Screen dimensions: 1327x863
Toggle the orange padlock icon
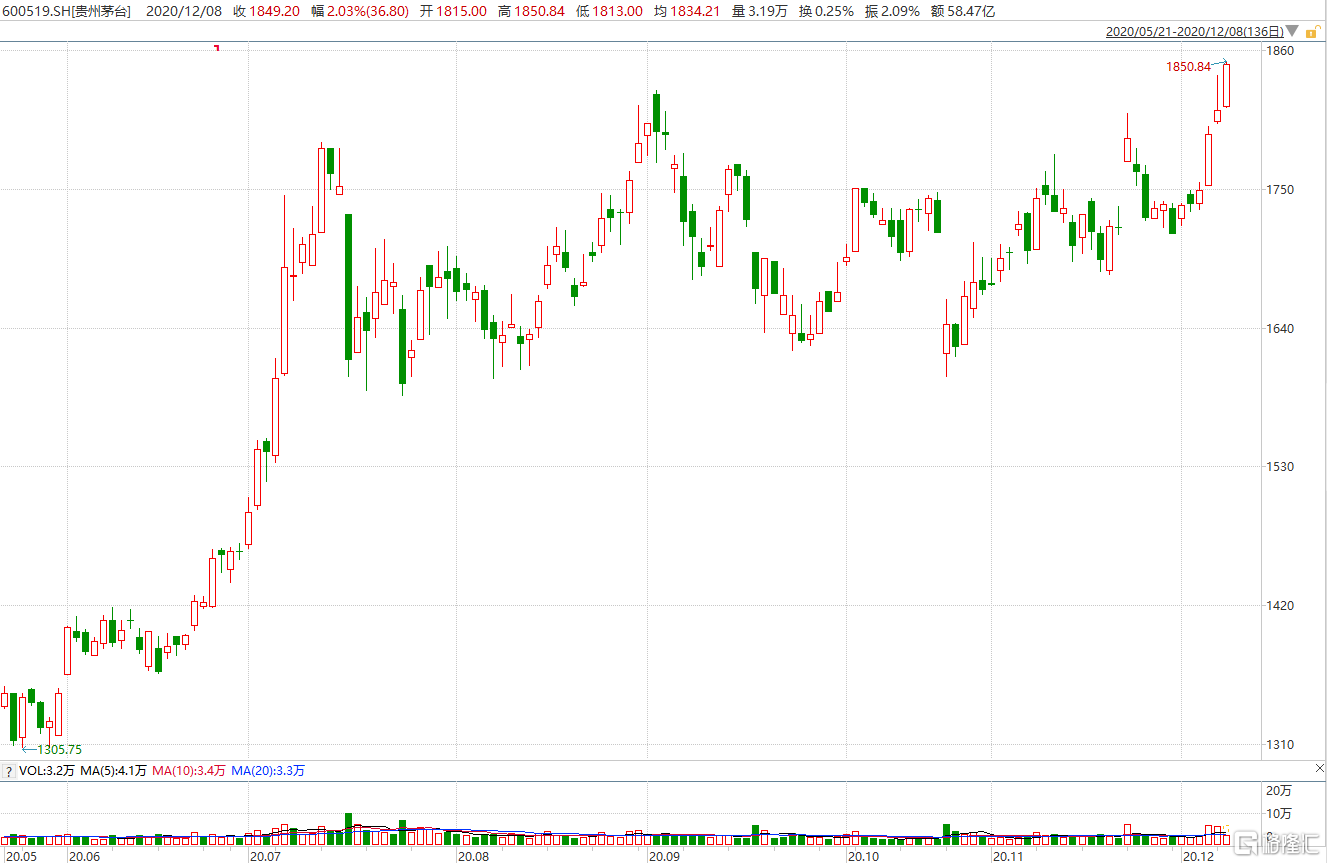[1312, 31]
